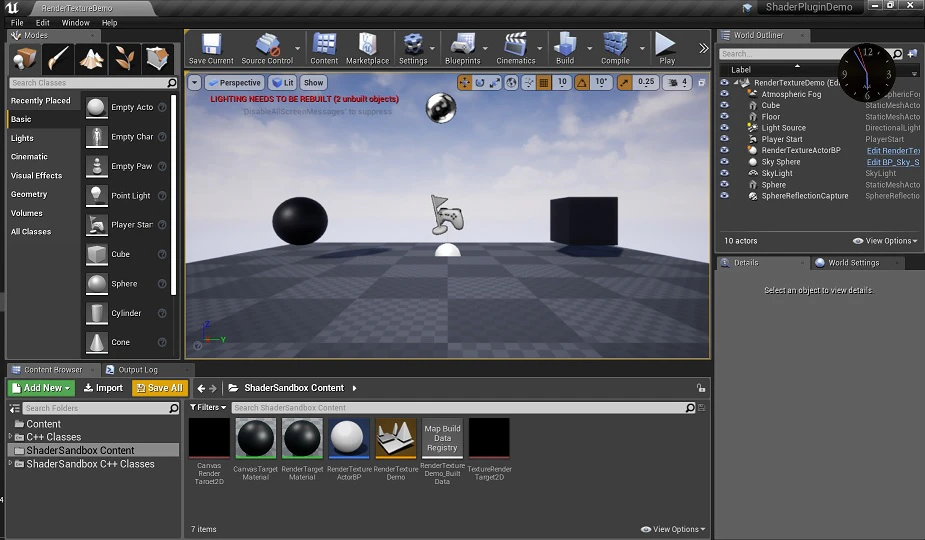This screenshot has height=540, width=925.
Task: Open the Edit BP_Sky_Sphere link
Action: point(893,162)
